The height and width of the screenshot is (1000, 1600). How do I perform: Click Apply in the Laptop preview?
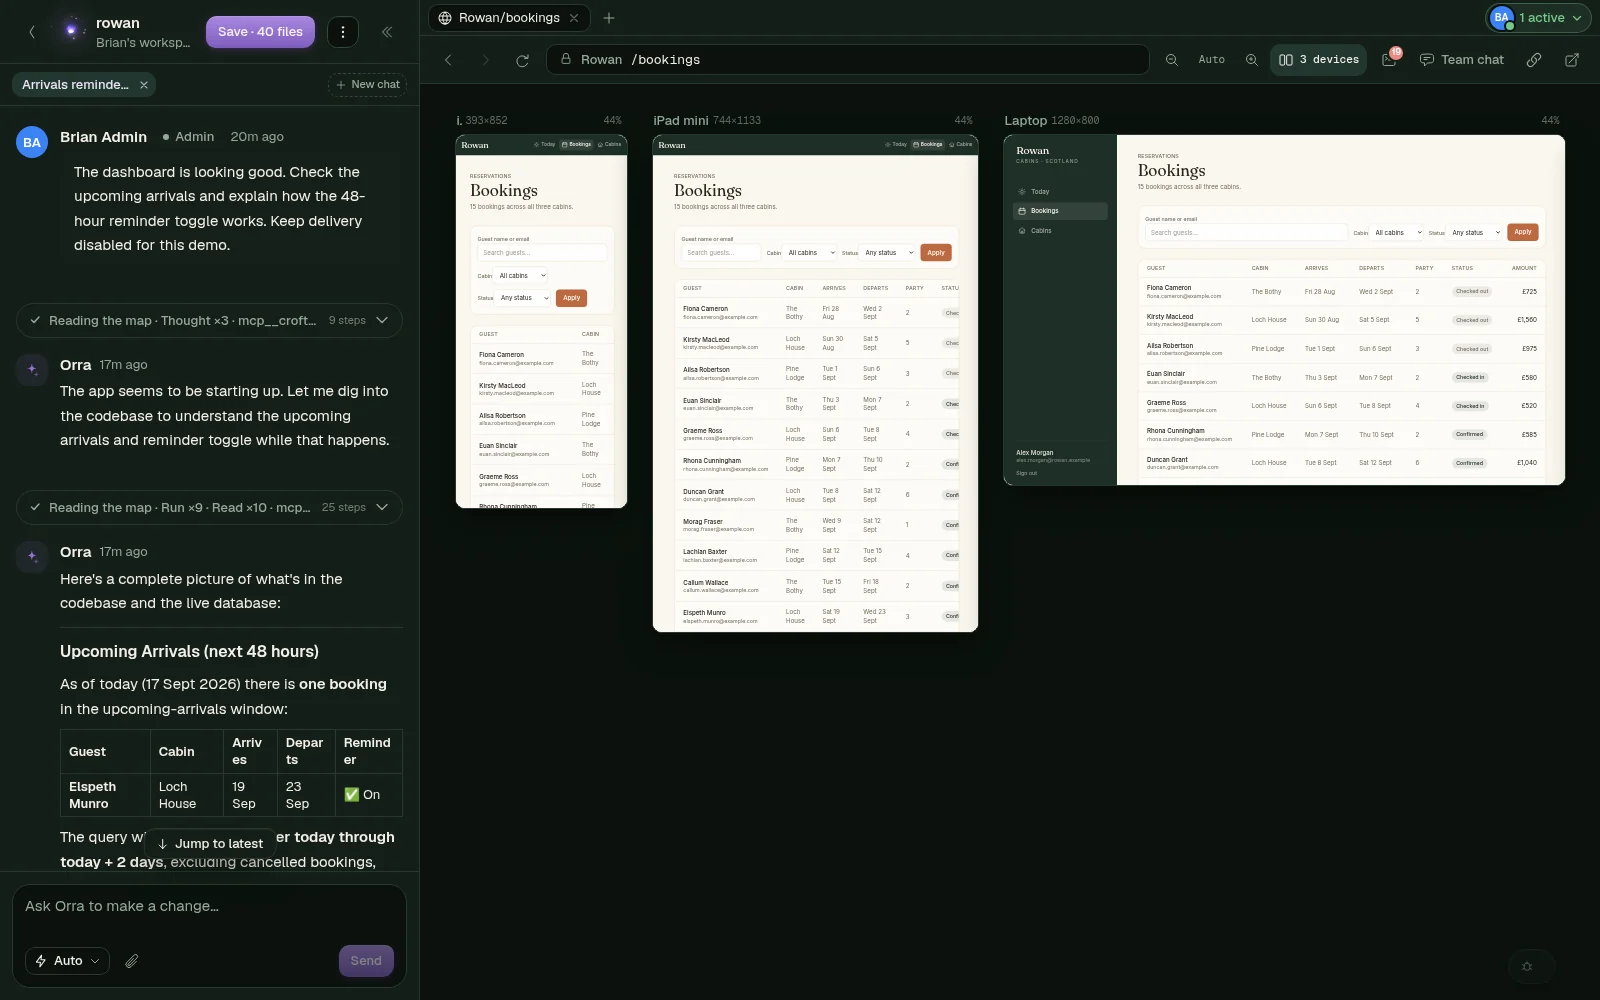click(1523, 232)
